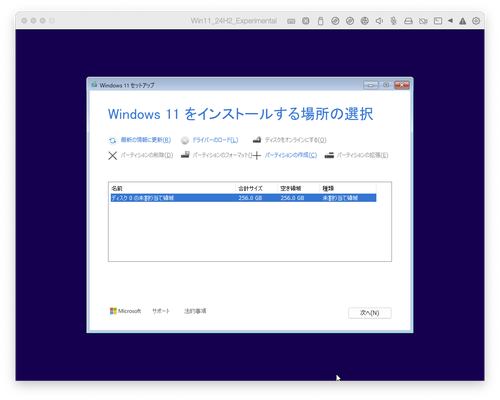Click the 名前 column header
Viewport: 500px width, 400px height.
172,189
